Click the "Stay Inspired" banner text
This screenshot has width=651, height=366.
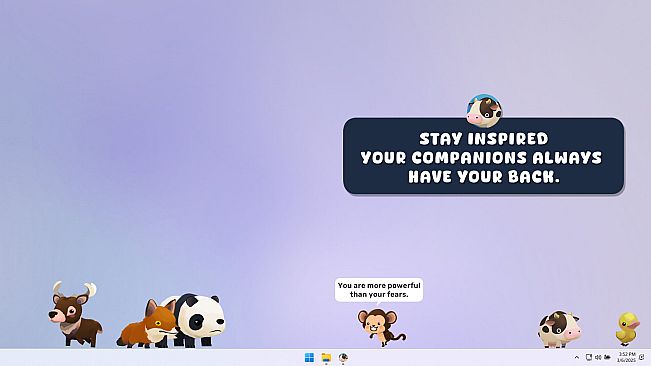pos(484,139)
